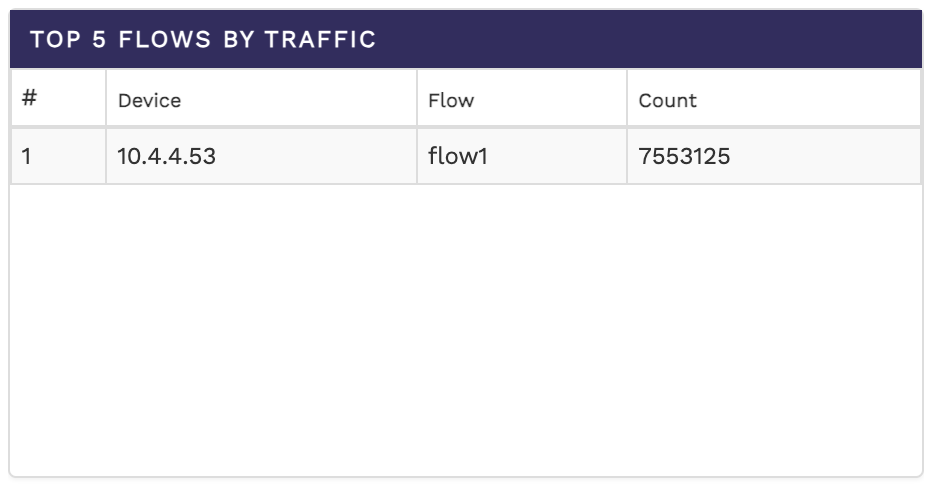Click divider between # and Device headers

click(106, 99)
